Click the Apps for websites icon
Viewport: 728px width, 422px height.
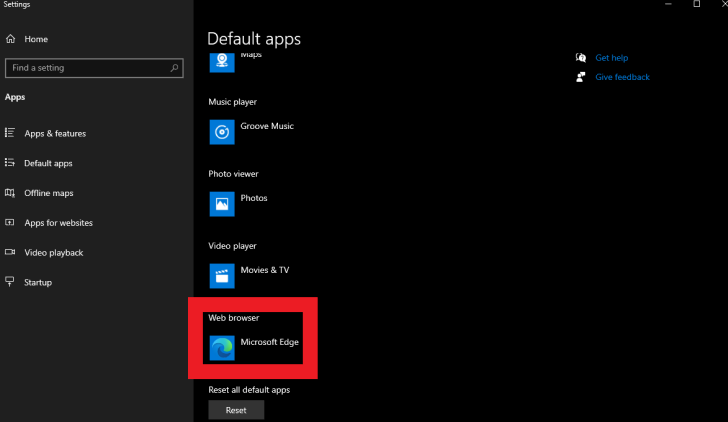[10, 222]
